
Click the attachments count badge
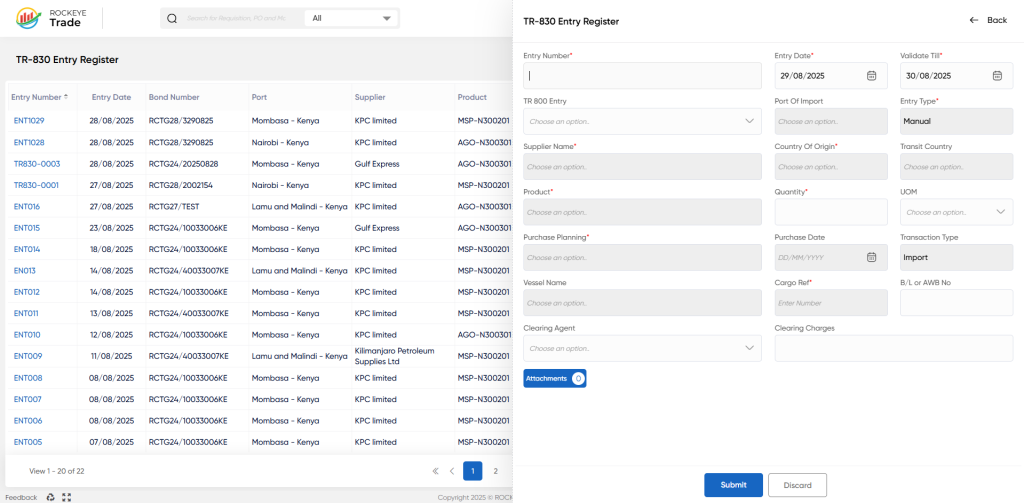(x=578, y=378)
